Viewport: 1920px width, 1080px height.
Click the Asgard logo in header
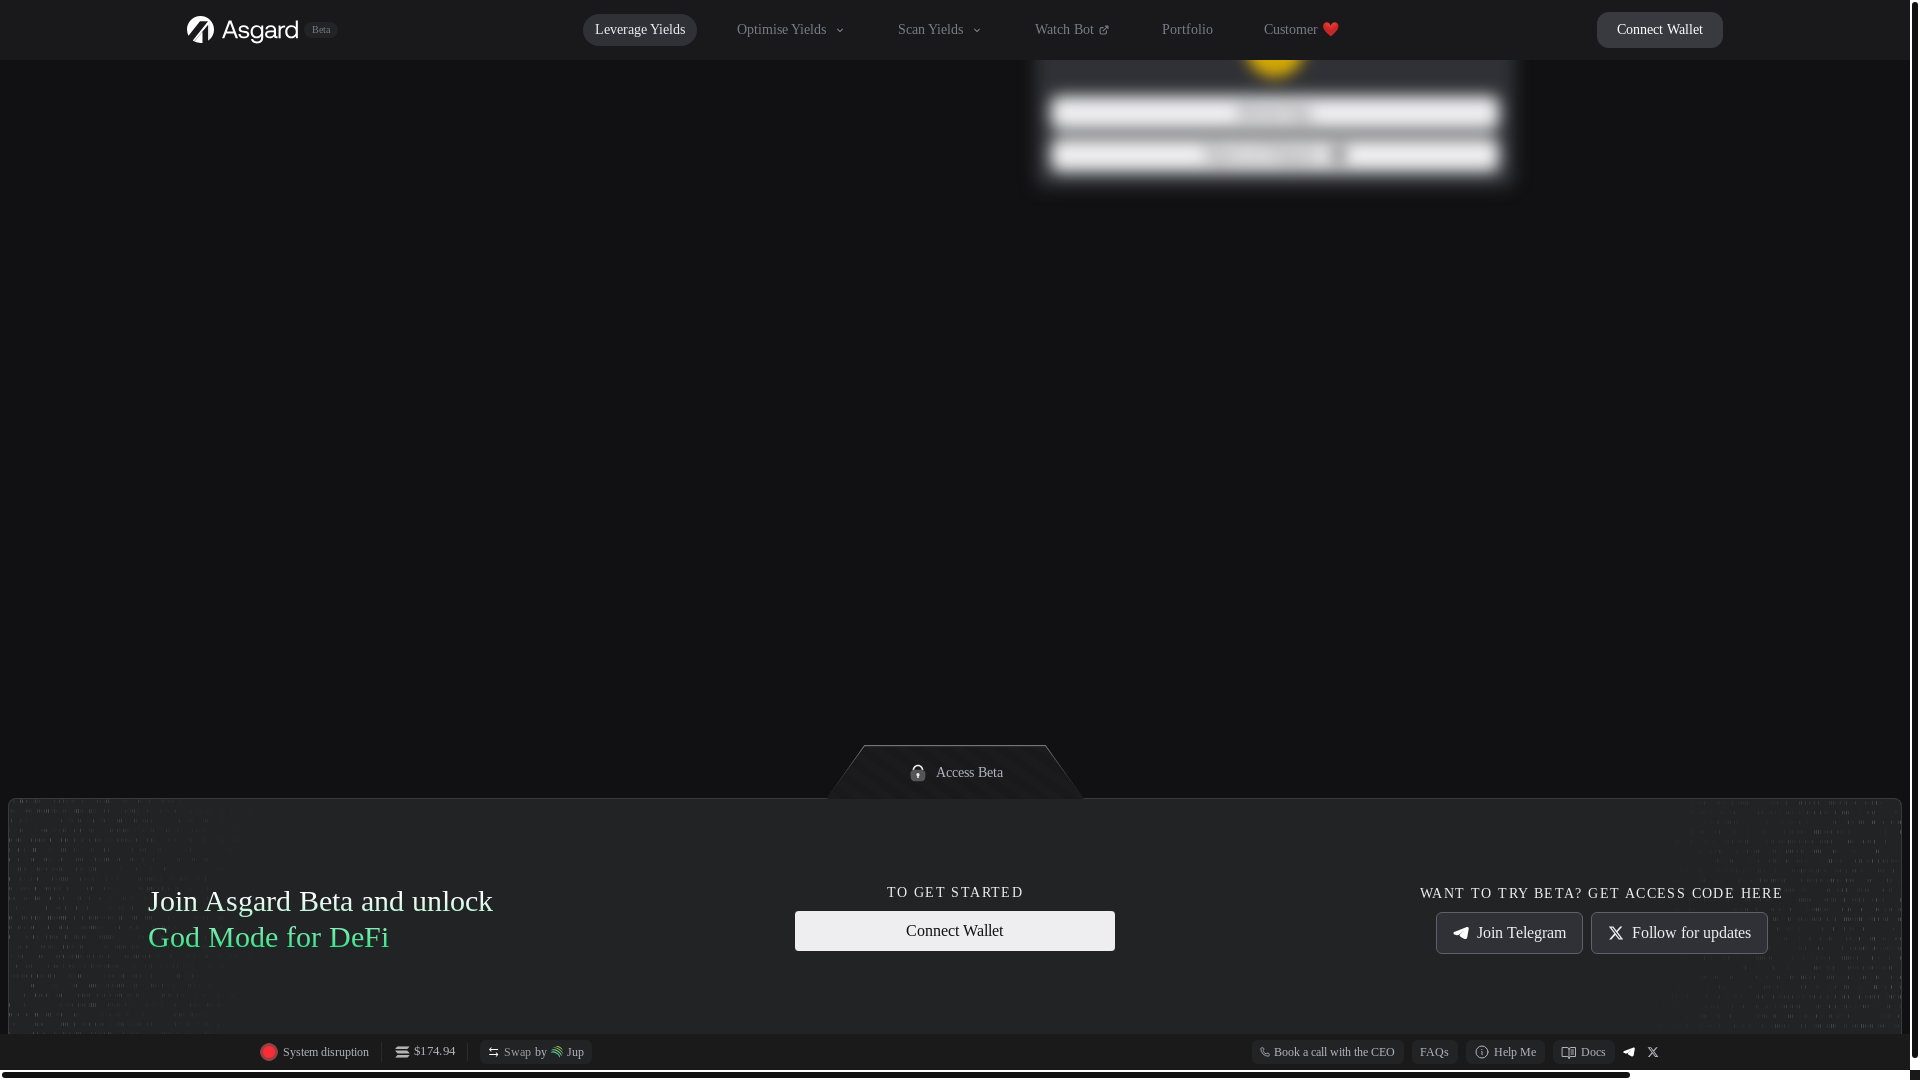click(x=243, y=30)
